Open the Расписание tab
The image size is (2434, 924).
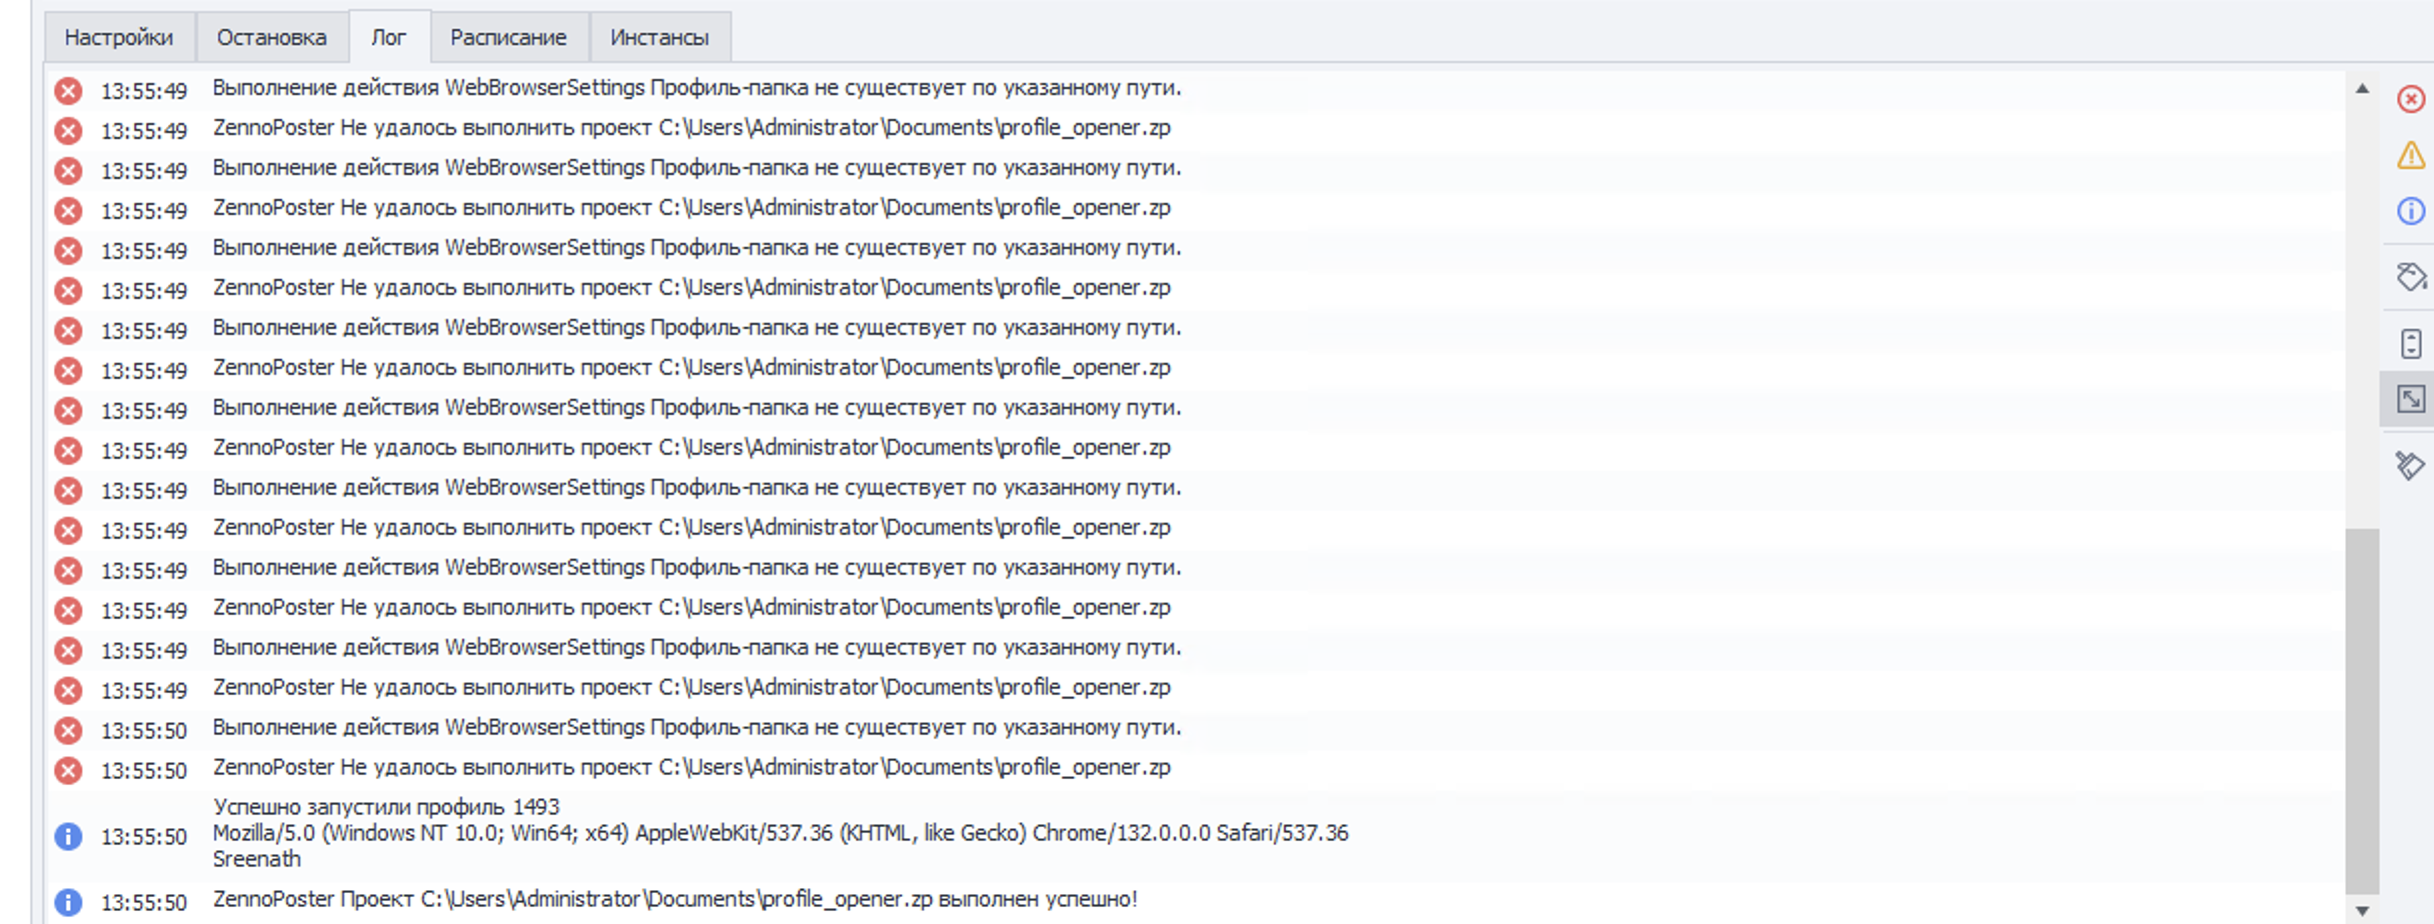point(508,37)
